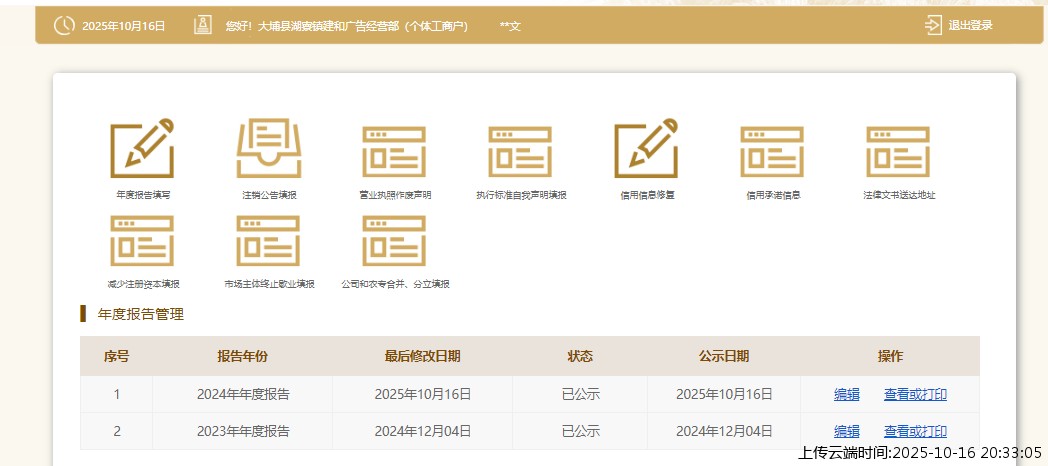Edit the 2024年年度报告 row

pos(846,394)
